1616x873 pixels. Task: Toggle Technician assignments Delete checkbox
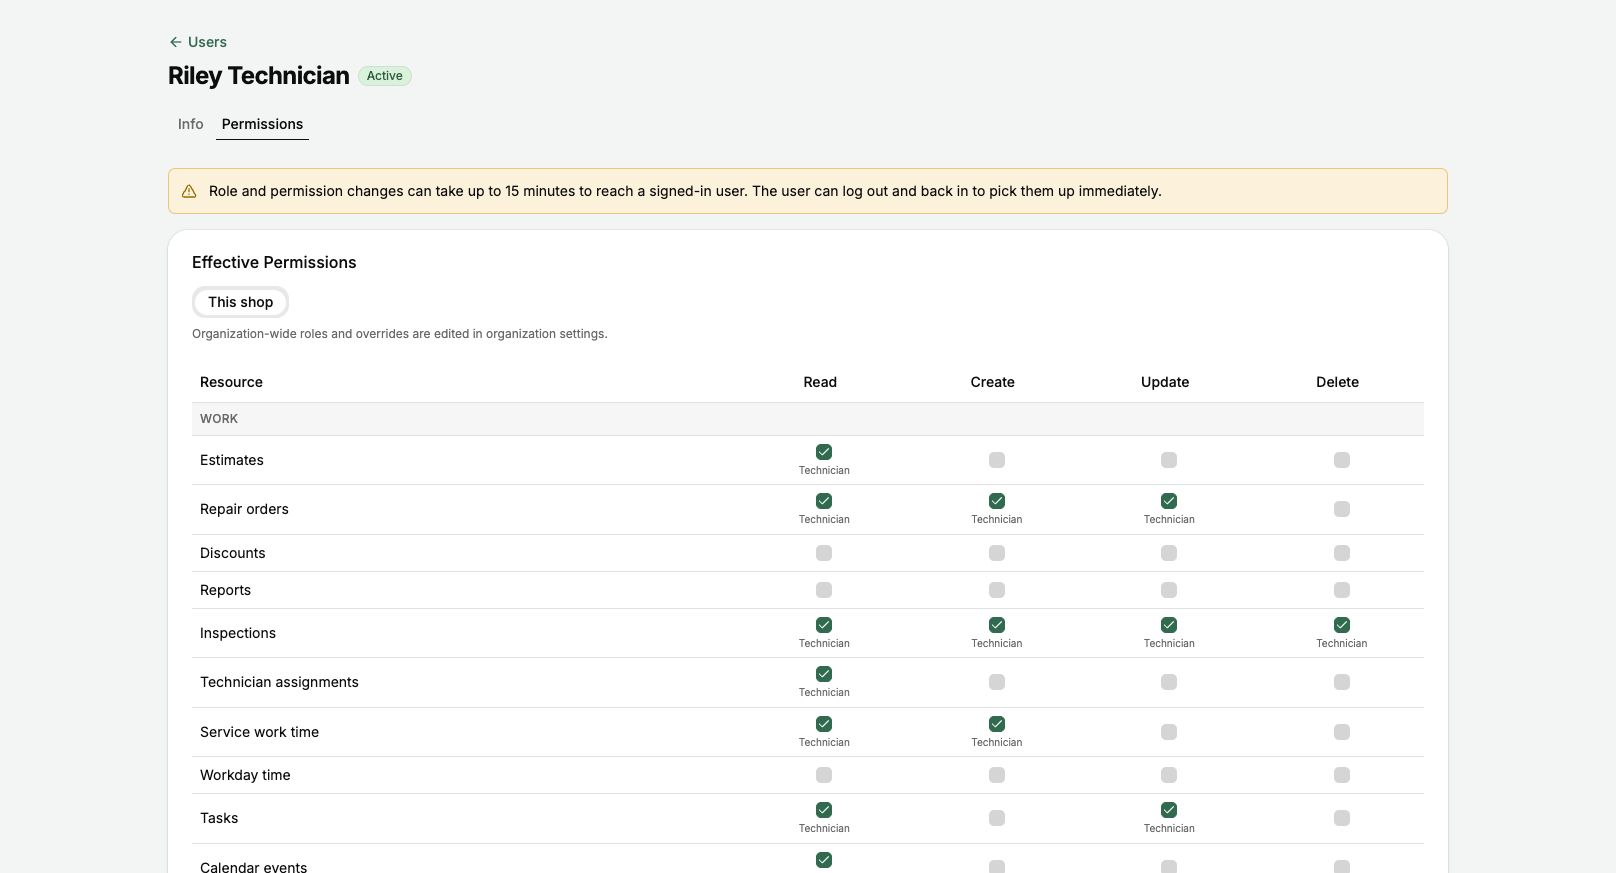click(1342, 682)
